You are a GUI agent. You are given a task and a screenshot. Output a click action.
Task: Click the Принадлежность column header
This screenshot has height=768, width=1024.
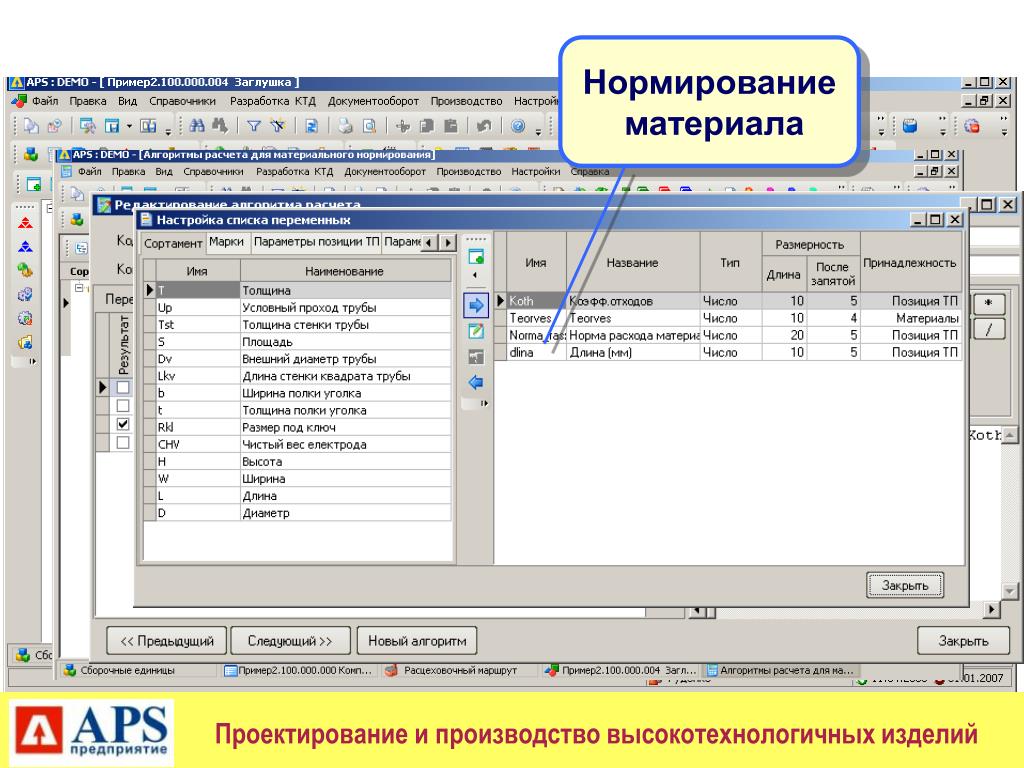pyautogui.click(x=910, y=263)
